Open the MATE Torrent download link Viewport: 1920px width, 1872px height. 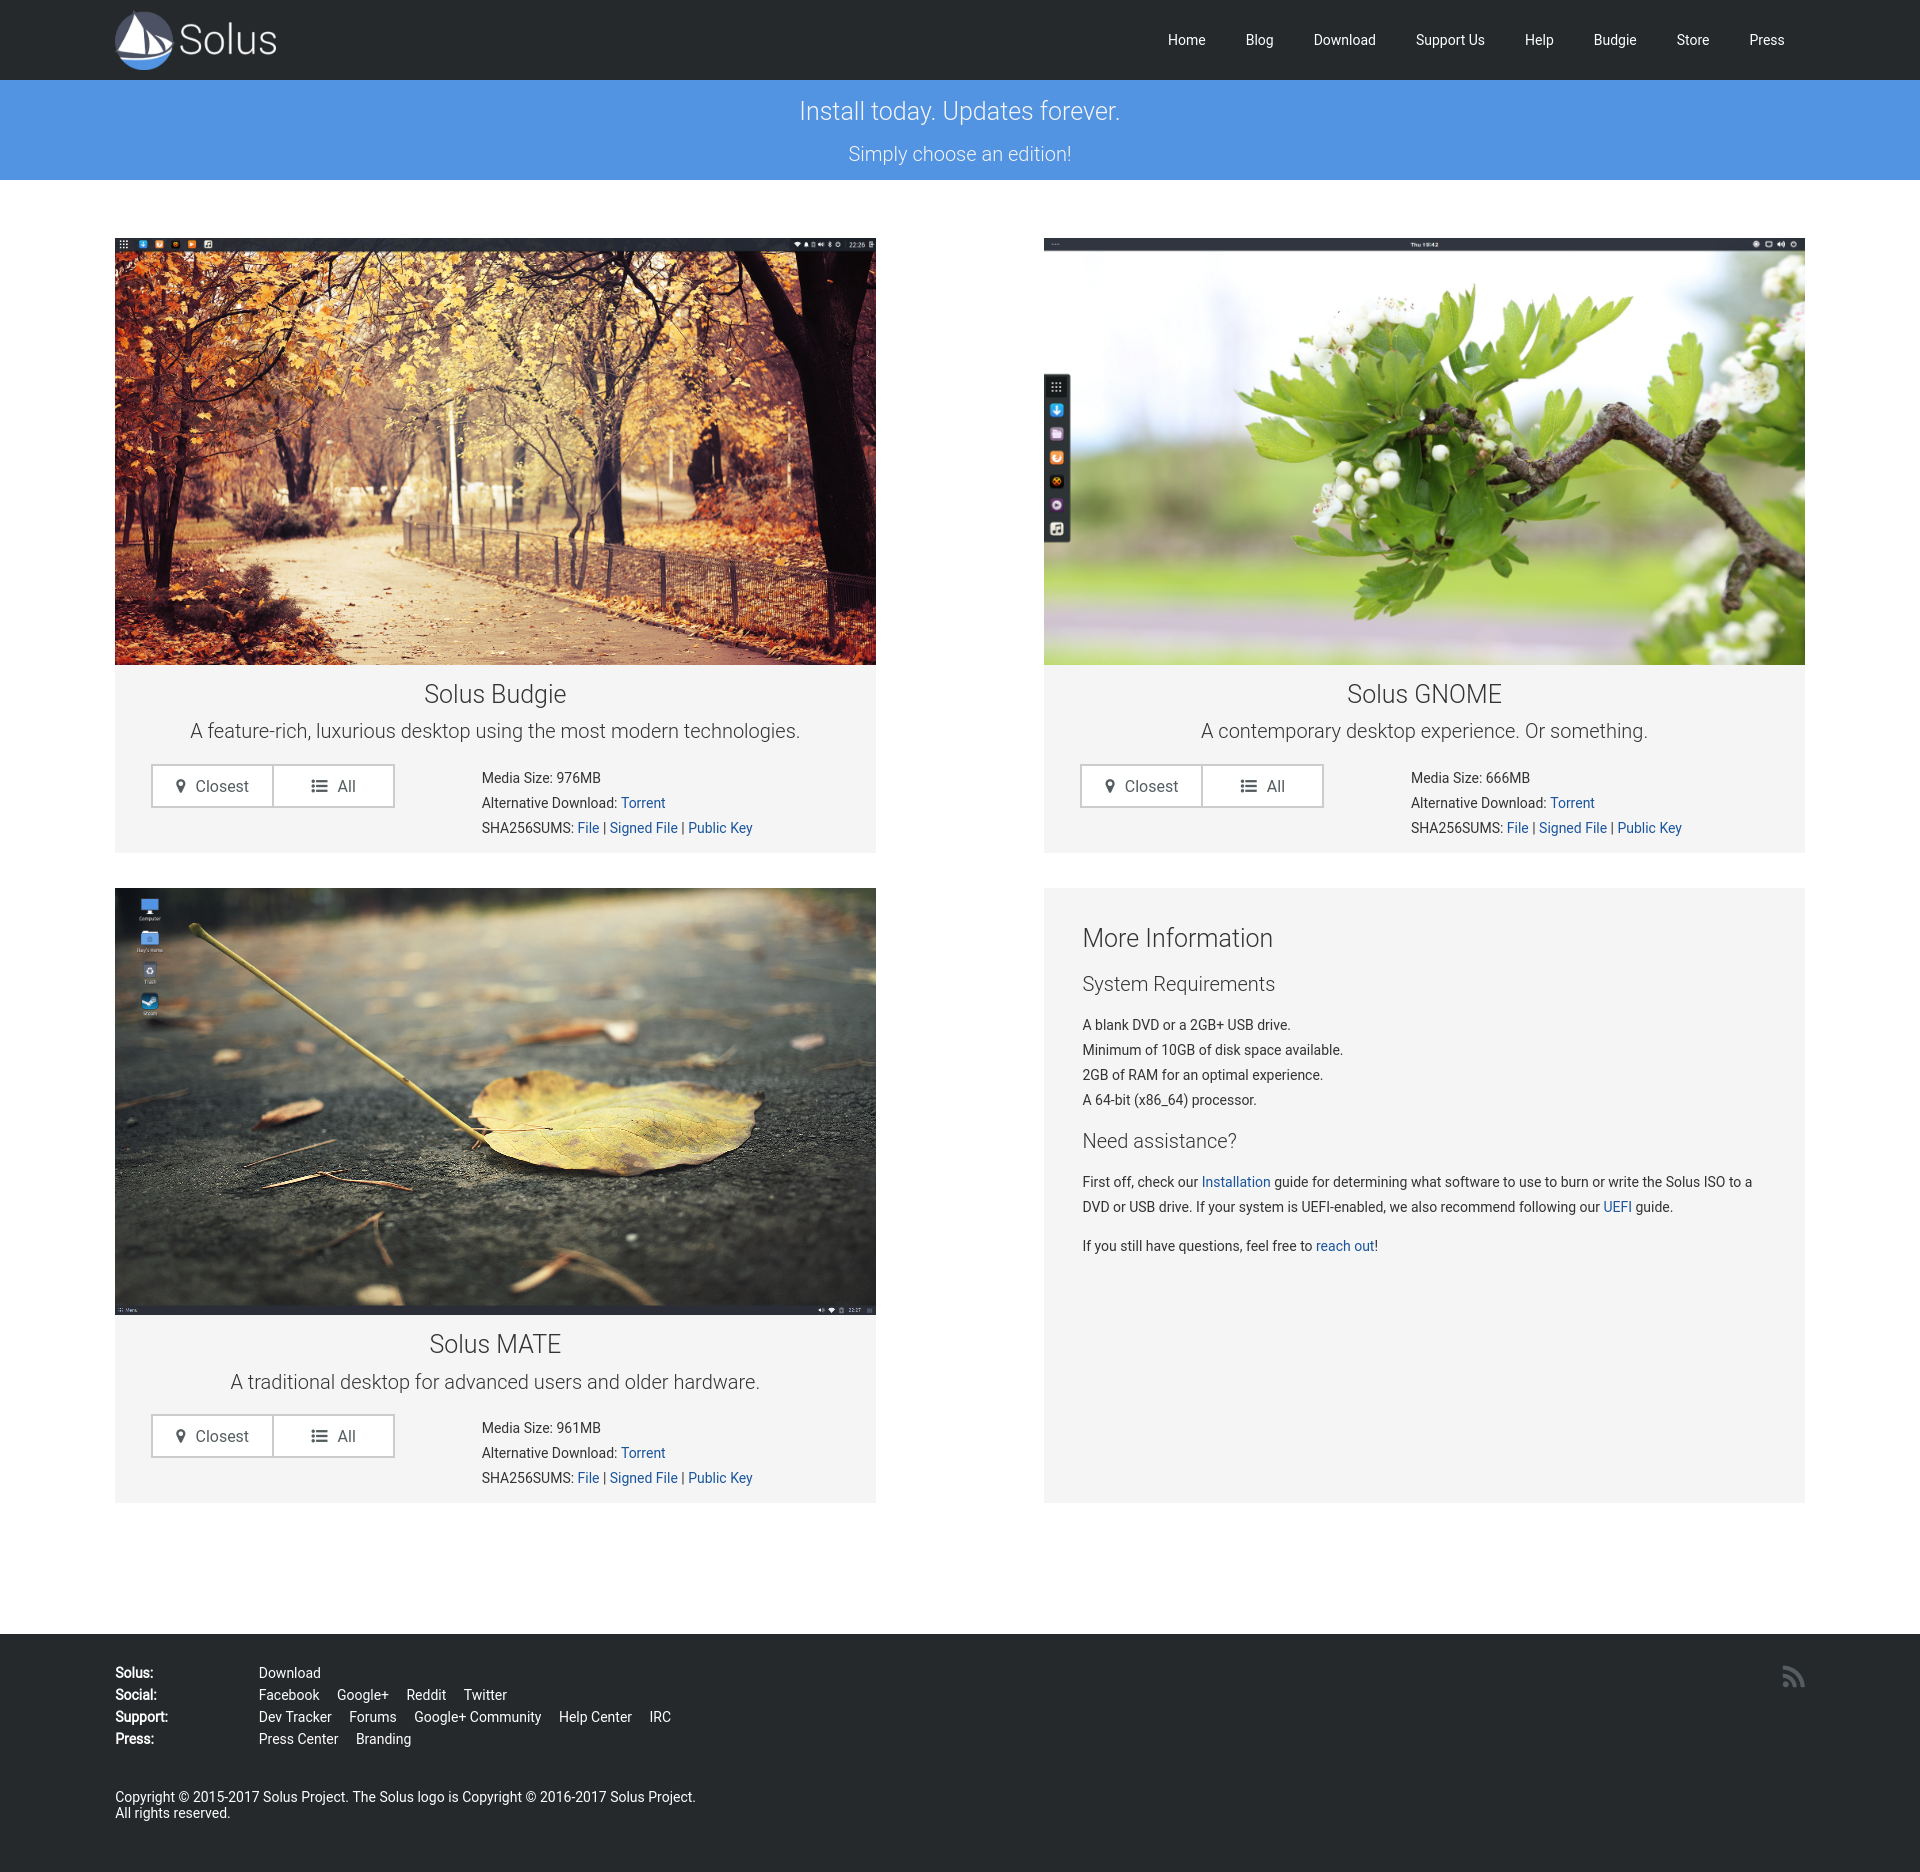(x=643, y=1453)
